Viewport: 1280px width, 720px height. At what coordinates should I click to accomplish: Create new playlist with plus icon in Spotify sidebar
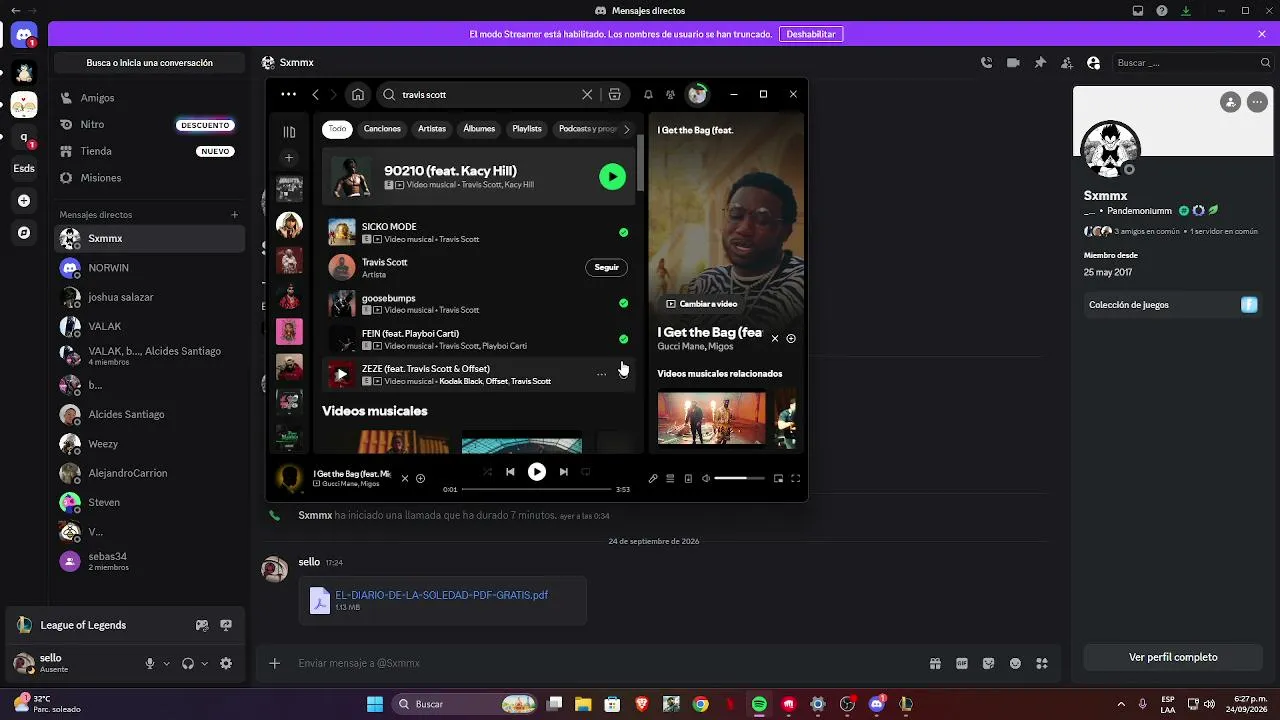tap(289, 158)
